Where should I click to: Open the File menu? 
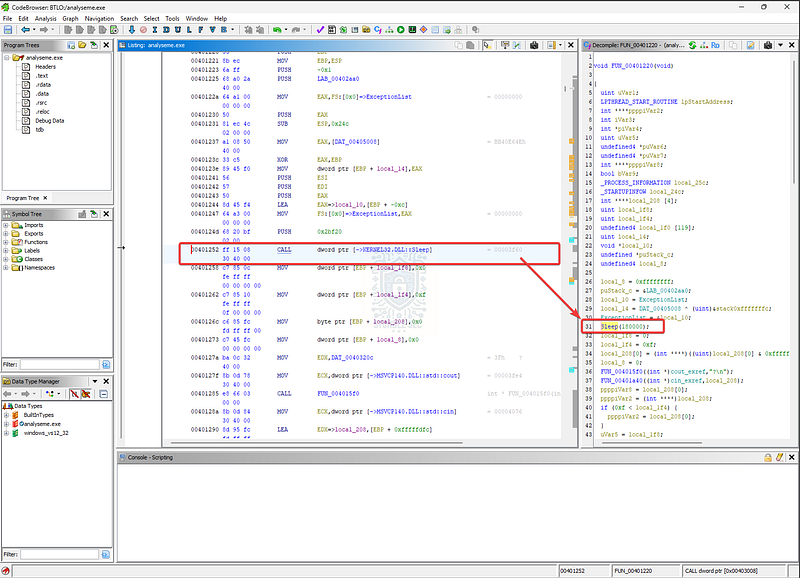click(x=8, y=18)
